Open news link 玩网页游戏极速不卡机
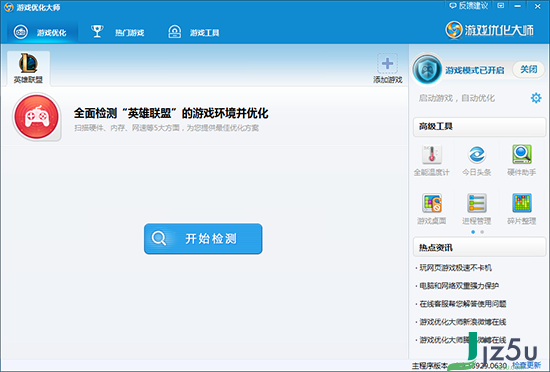This screenshot has width=550, height=372. point(456,268)
